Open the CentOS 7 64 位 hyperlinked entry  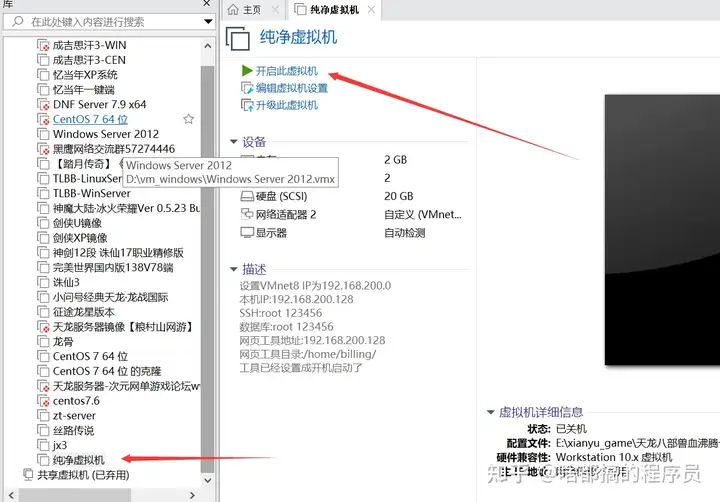click(90, 119)
